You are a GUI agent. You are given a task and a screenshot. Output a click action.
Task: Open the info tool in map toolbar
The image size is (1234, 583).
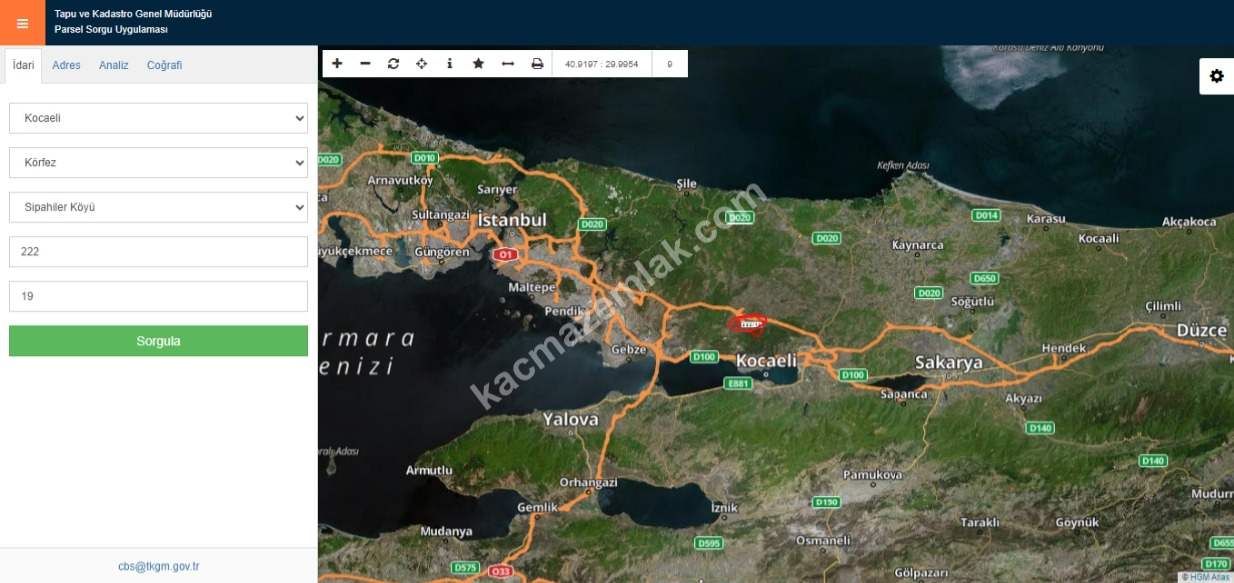click(450, 64)
